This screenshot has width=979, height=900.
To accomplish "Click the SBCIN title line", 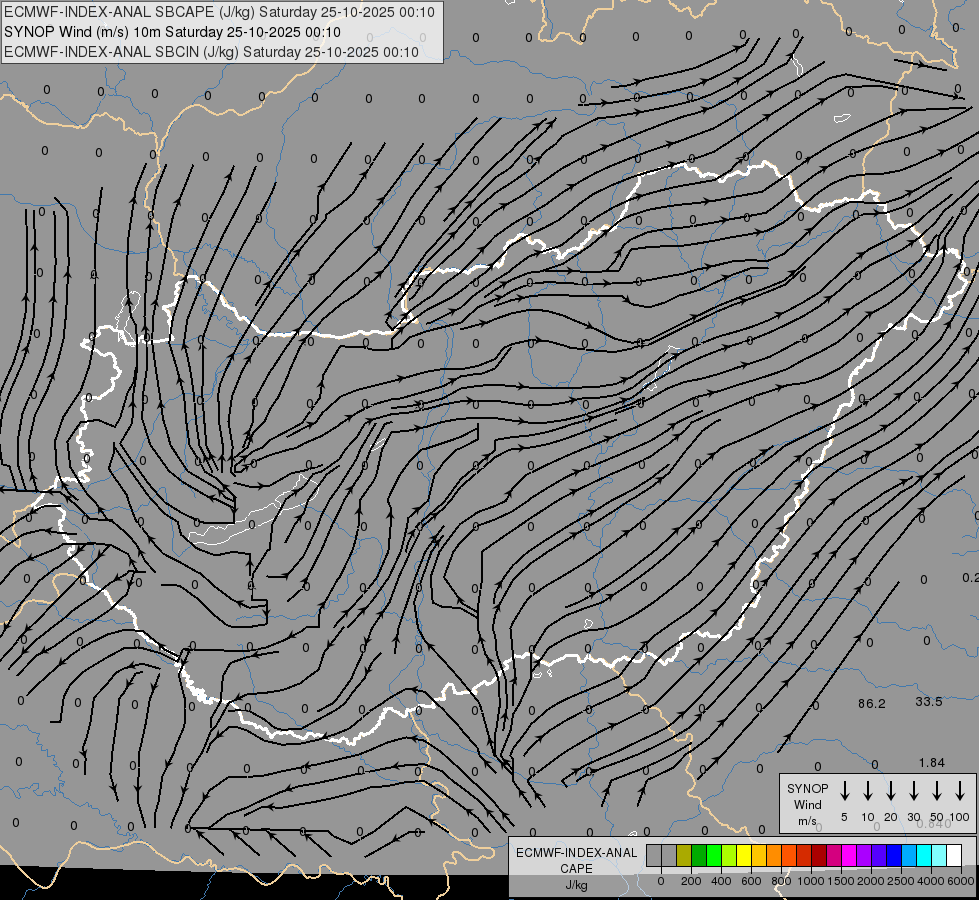I will [x=211, y=52].
